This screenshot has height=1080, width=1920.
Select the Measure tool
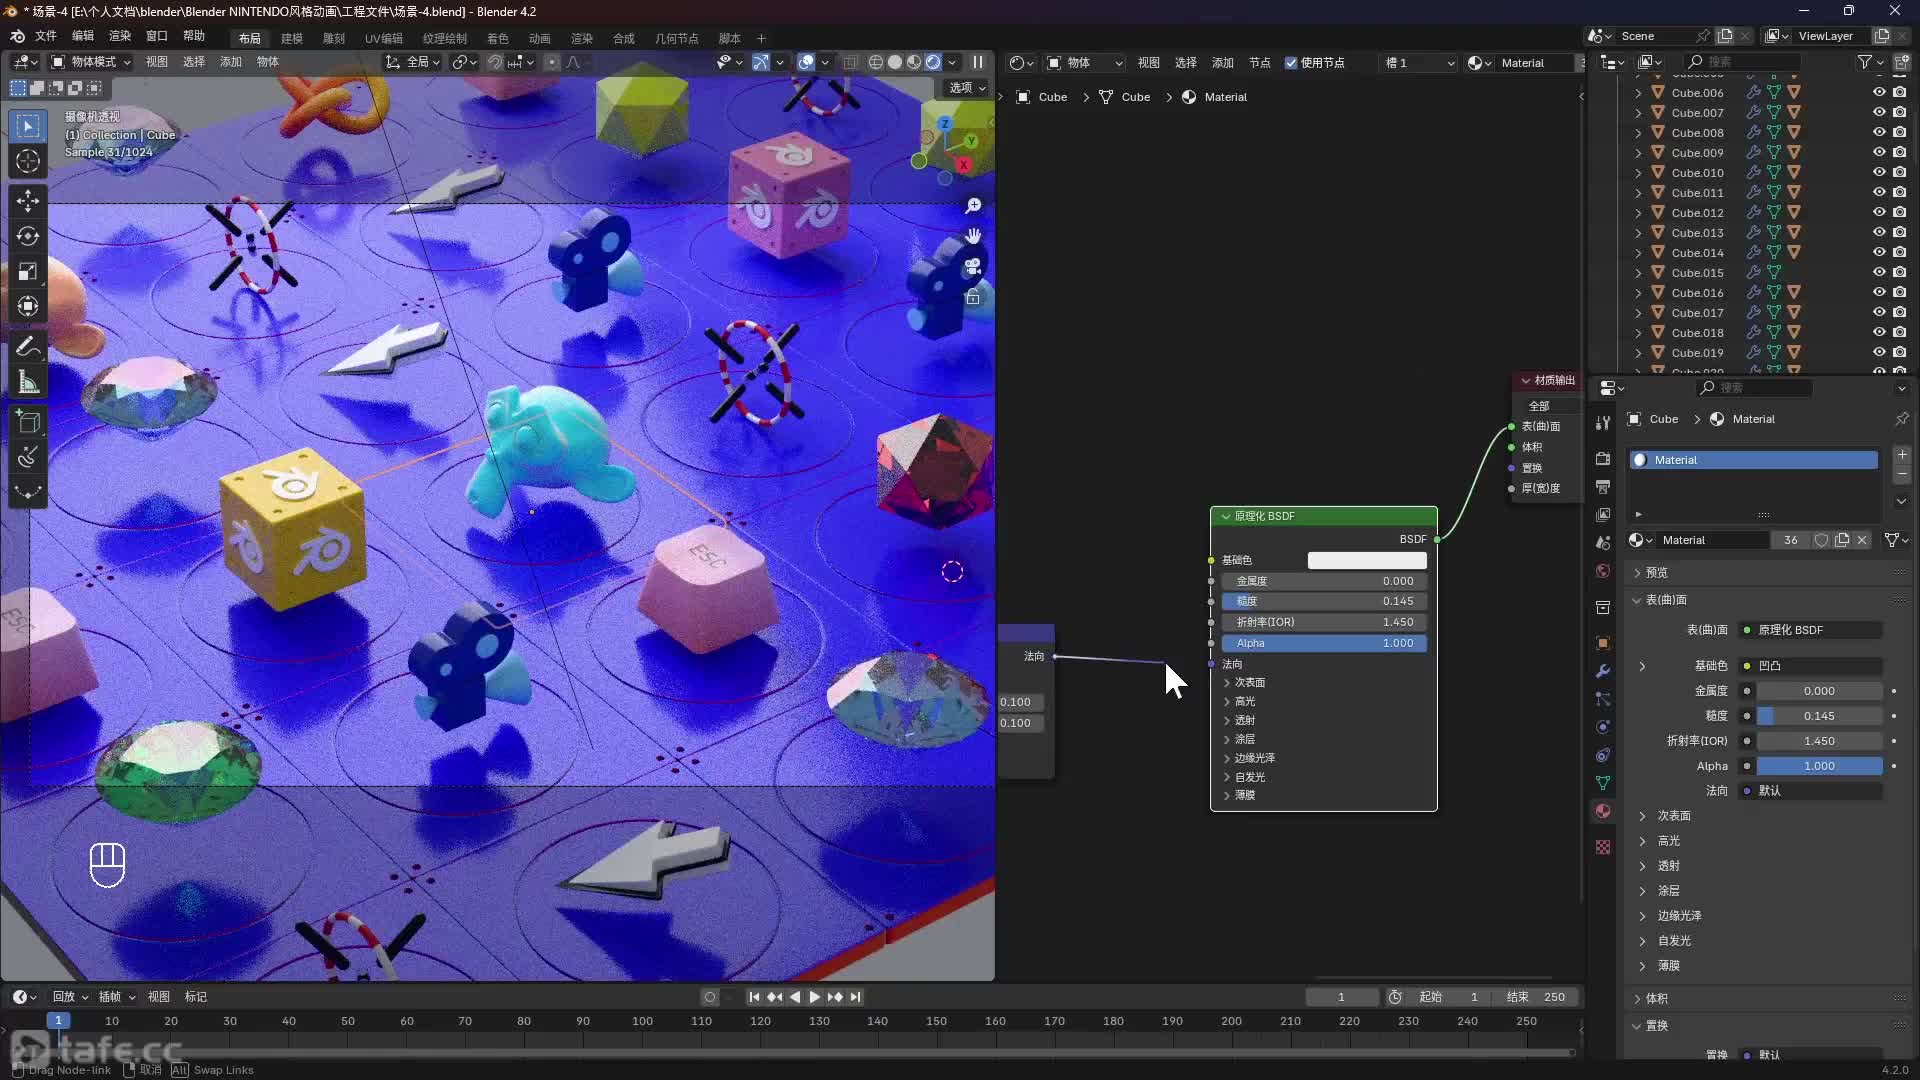pyautogui.click(x=28, y=382)
